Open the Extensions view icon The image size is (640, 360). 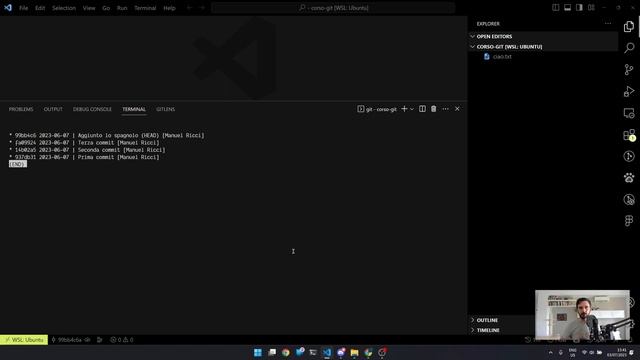(629, 135)
